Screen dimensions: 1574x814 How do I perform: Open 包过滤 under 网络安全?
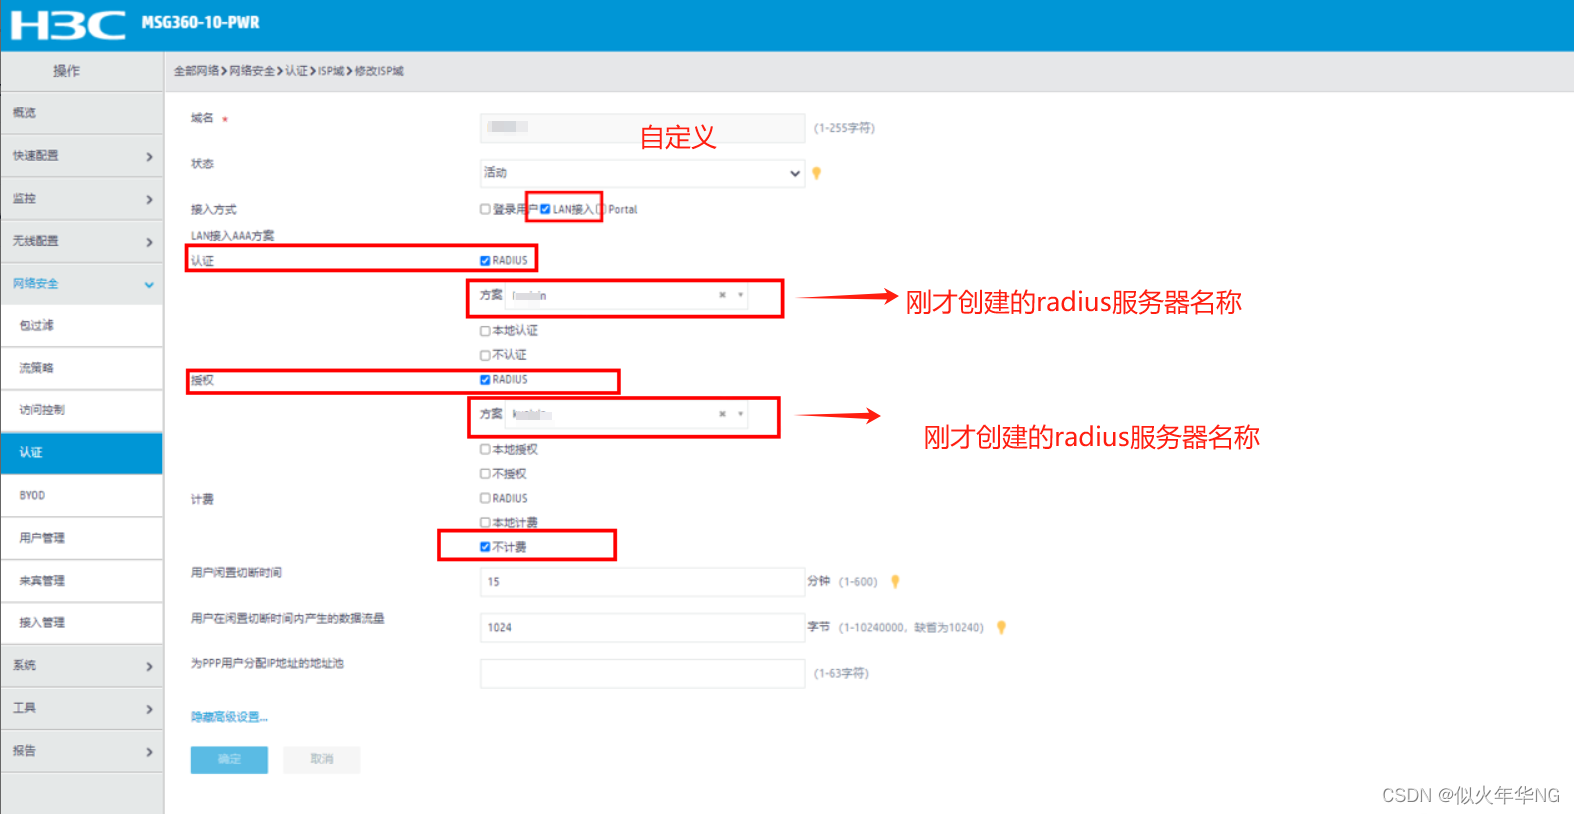point(82,326)
